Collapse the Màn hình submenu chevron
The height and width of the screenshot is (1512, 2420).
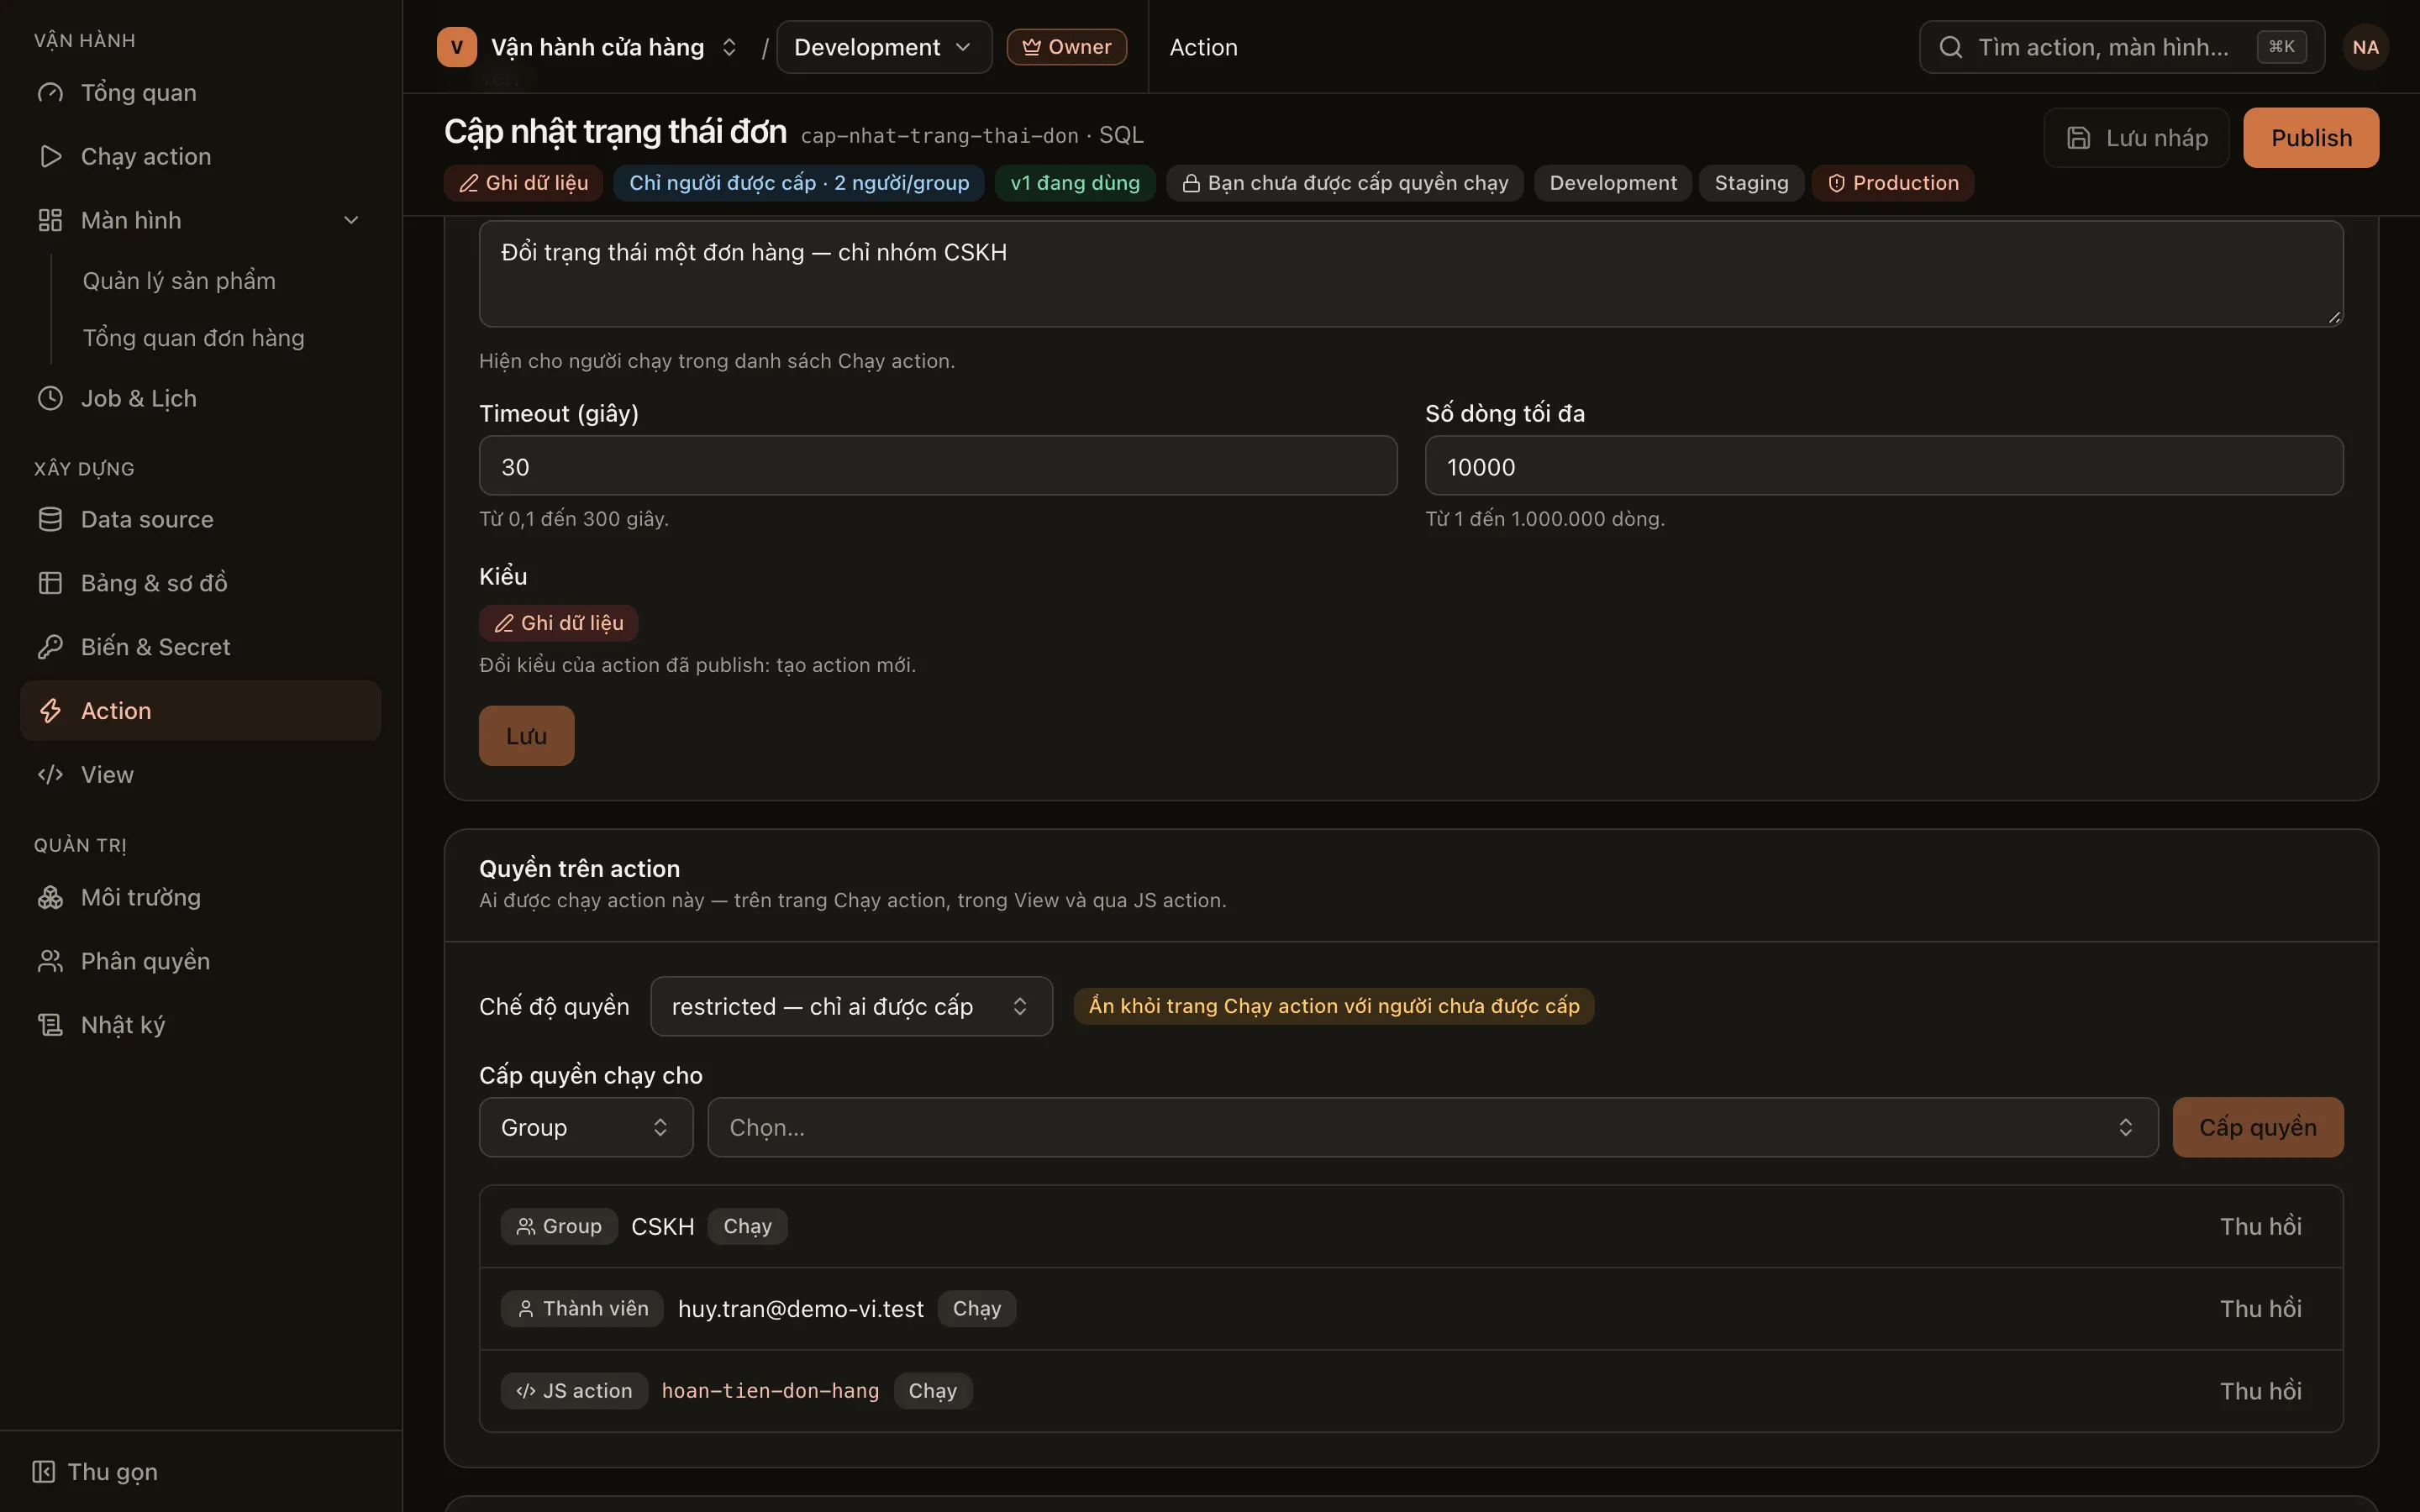(351, 220)
